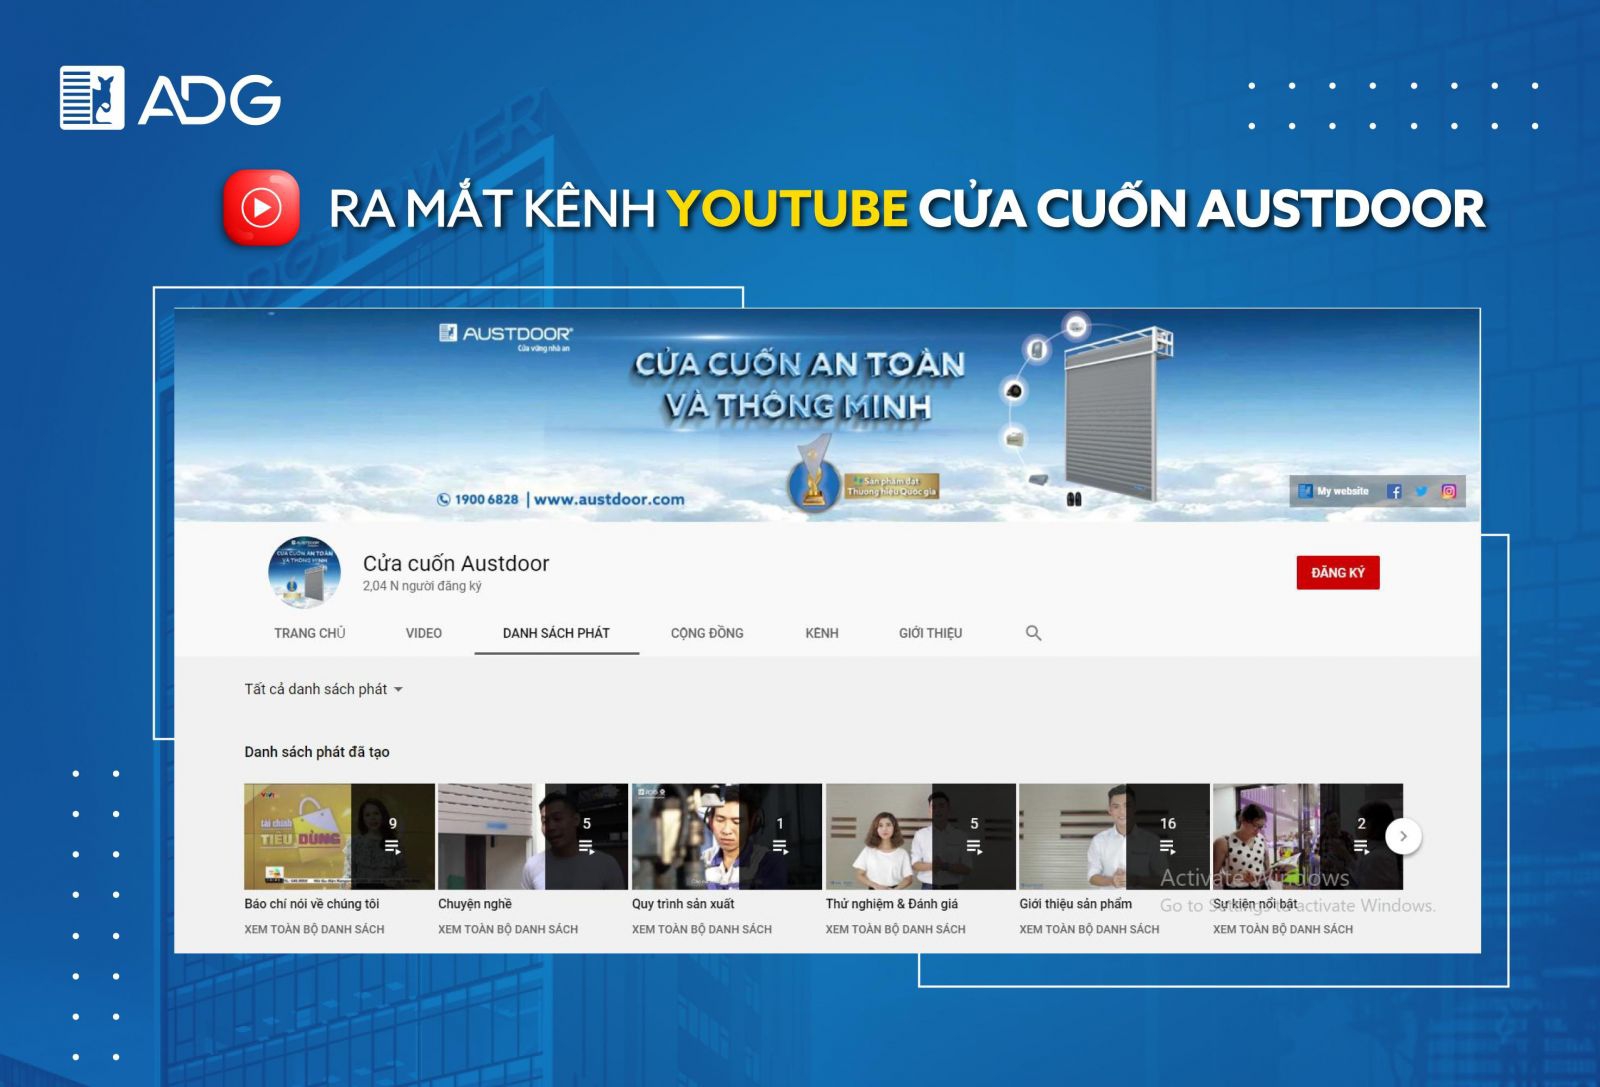Click Báo chí nói về chúng tôi title
Viewport: 1600px width, 1087px height.
312,904
